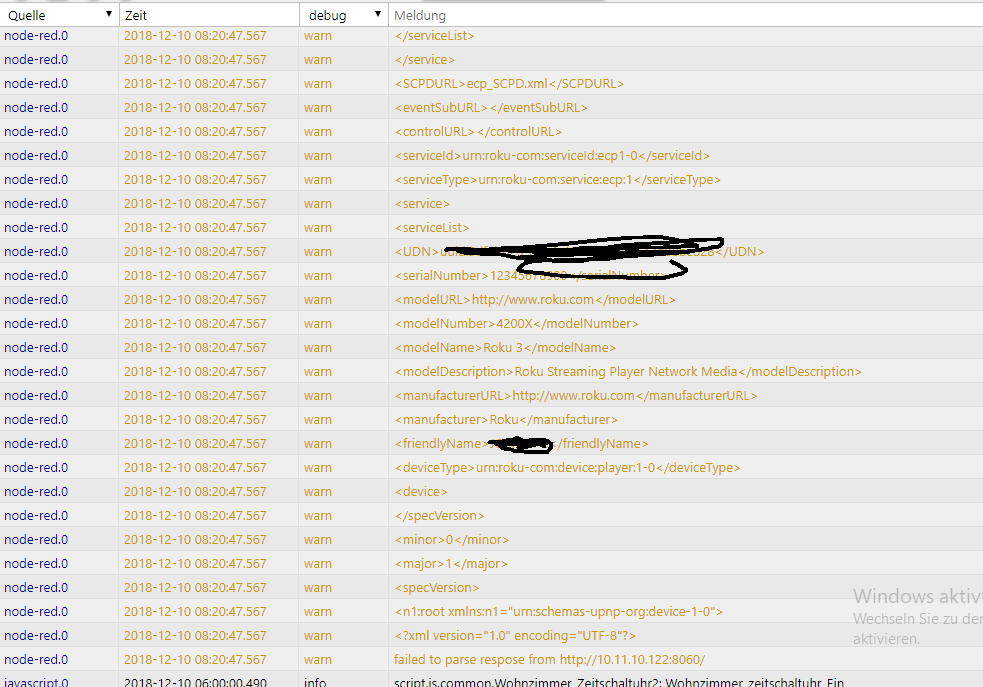This screenshot has width=983, height=687.
Task: Select the <specVersion> opening tag message
Action: (x=436, y=587)
